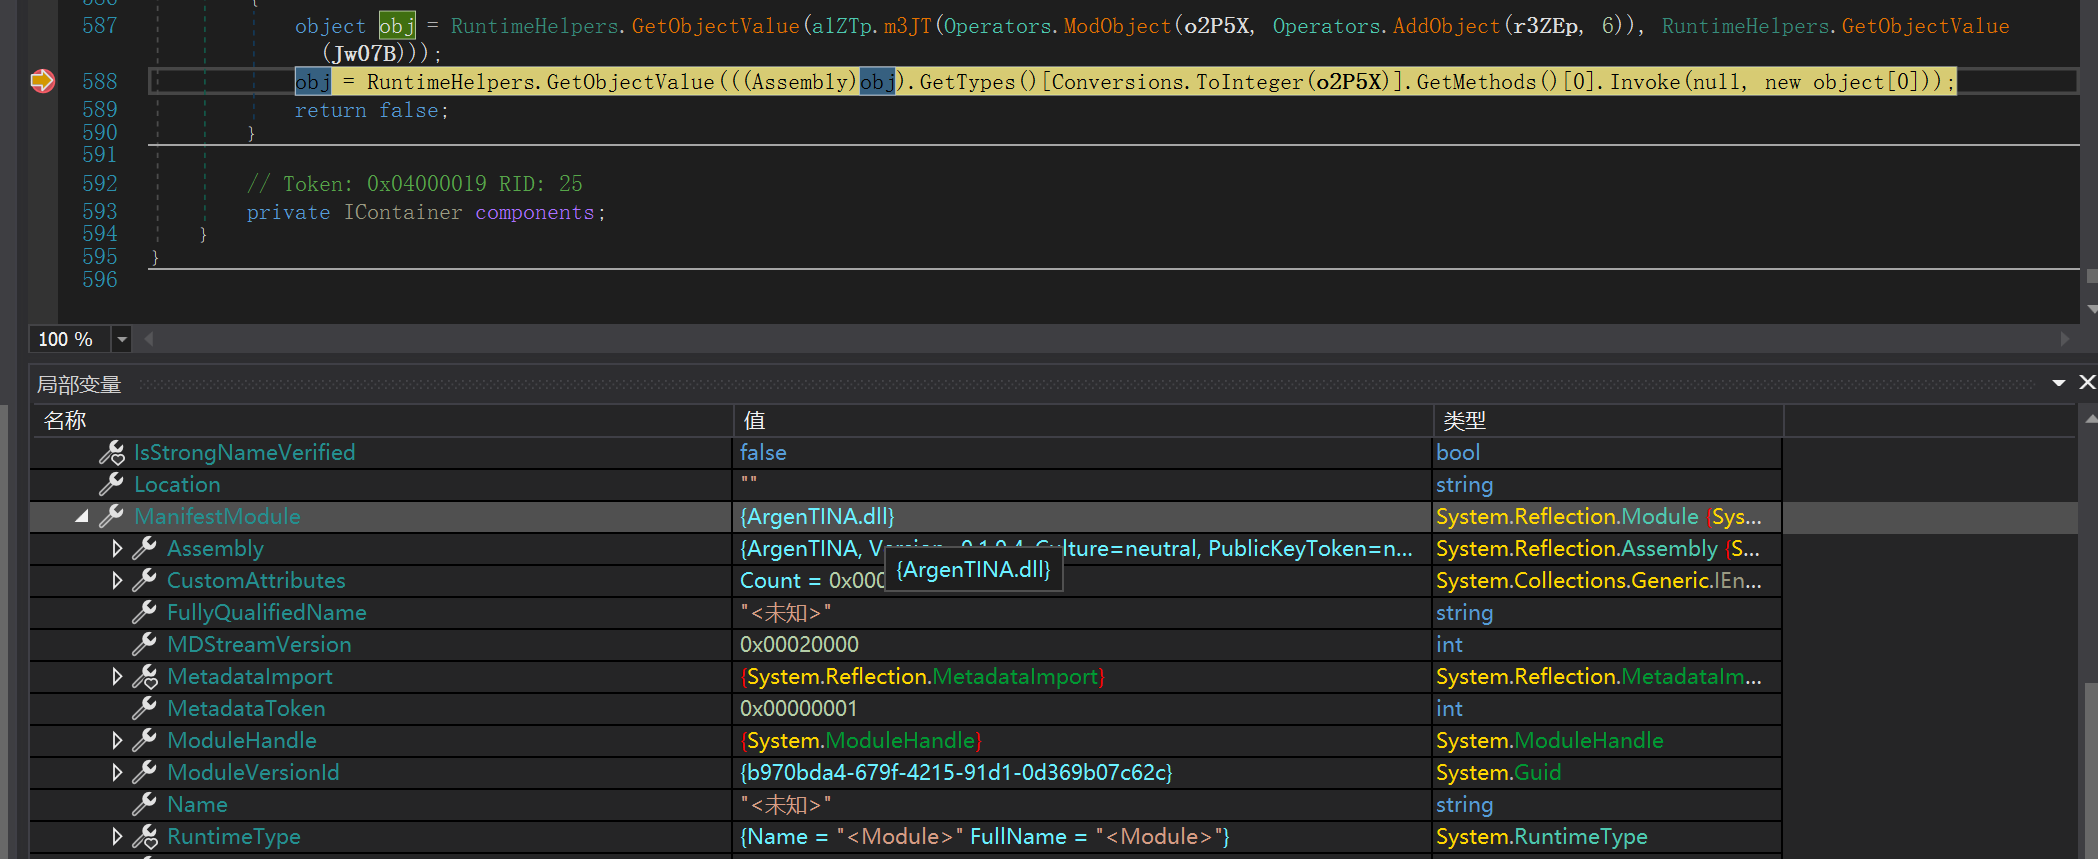Expand the CustomAttributes node
2098x859 pixels.
[x=117, y=581]
